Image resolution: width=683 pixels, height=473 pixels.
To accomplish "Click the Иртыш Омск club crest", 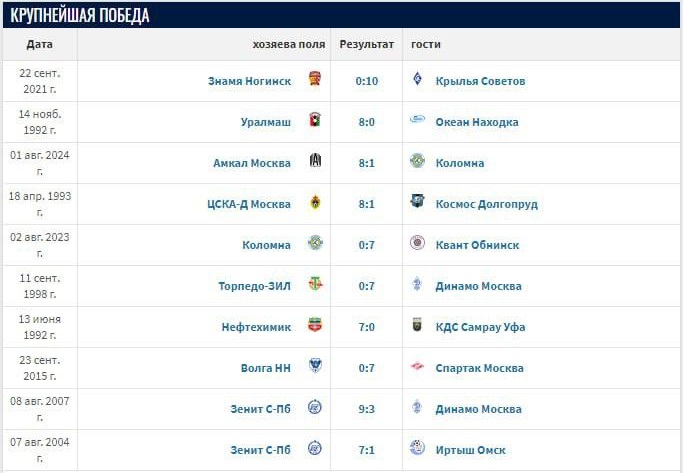I will [417, 450].
